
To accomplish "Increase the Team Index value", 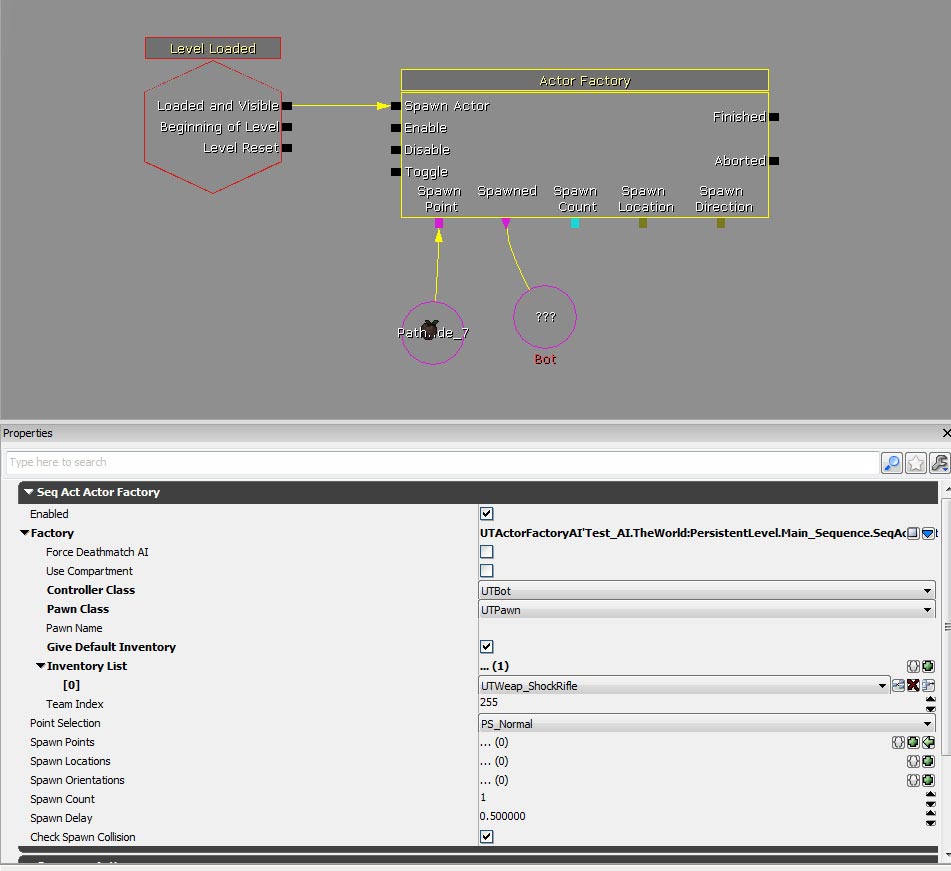I will point(932,700).
